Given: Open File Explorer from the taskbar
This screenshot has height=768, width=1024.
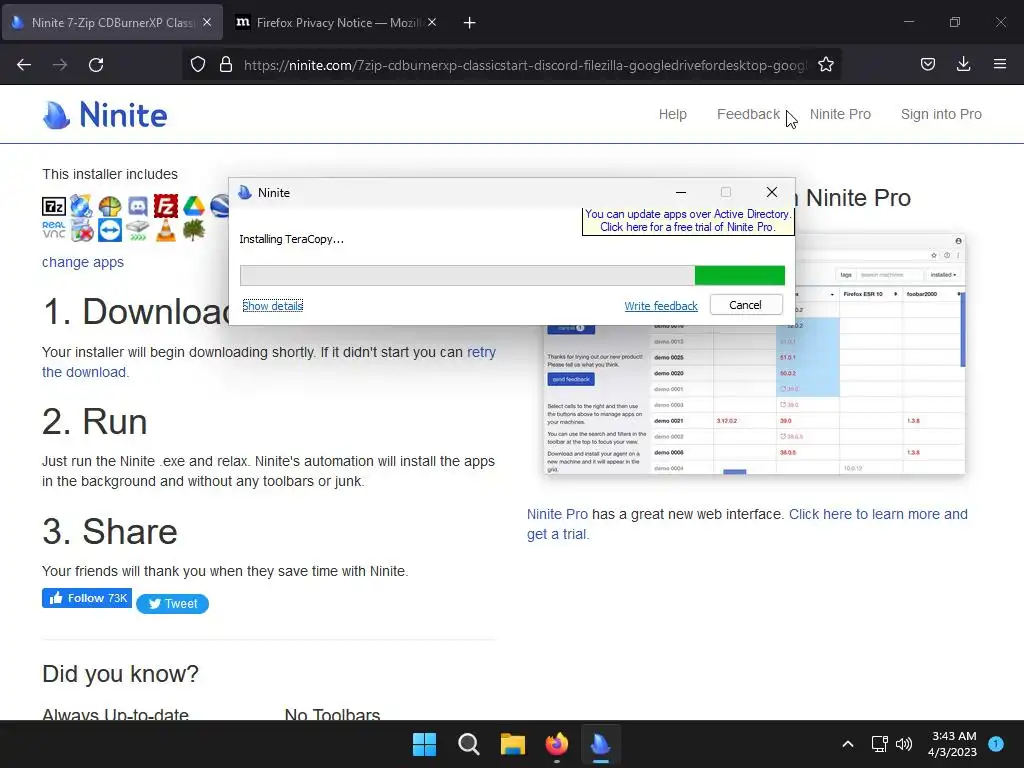Looking at the screenshot, I should click(513, 744).
